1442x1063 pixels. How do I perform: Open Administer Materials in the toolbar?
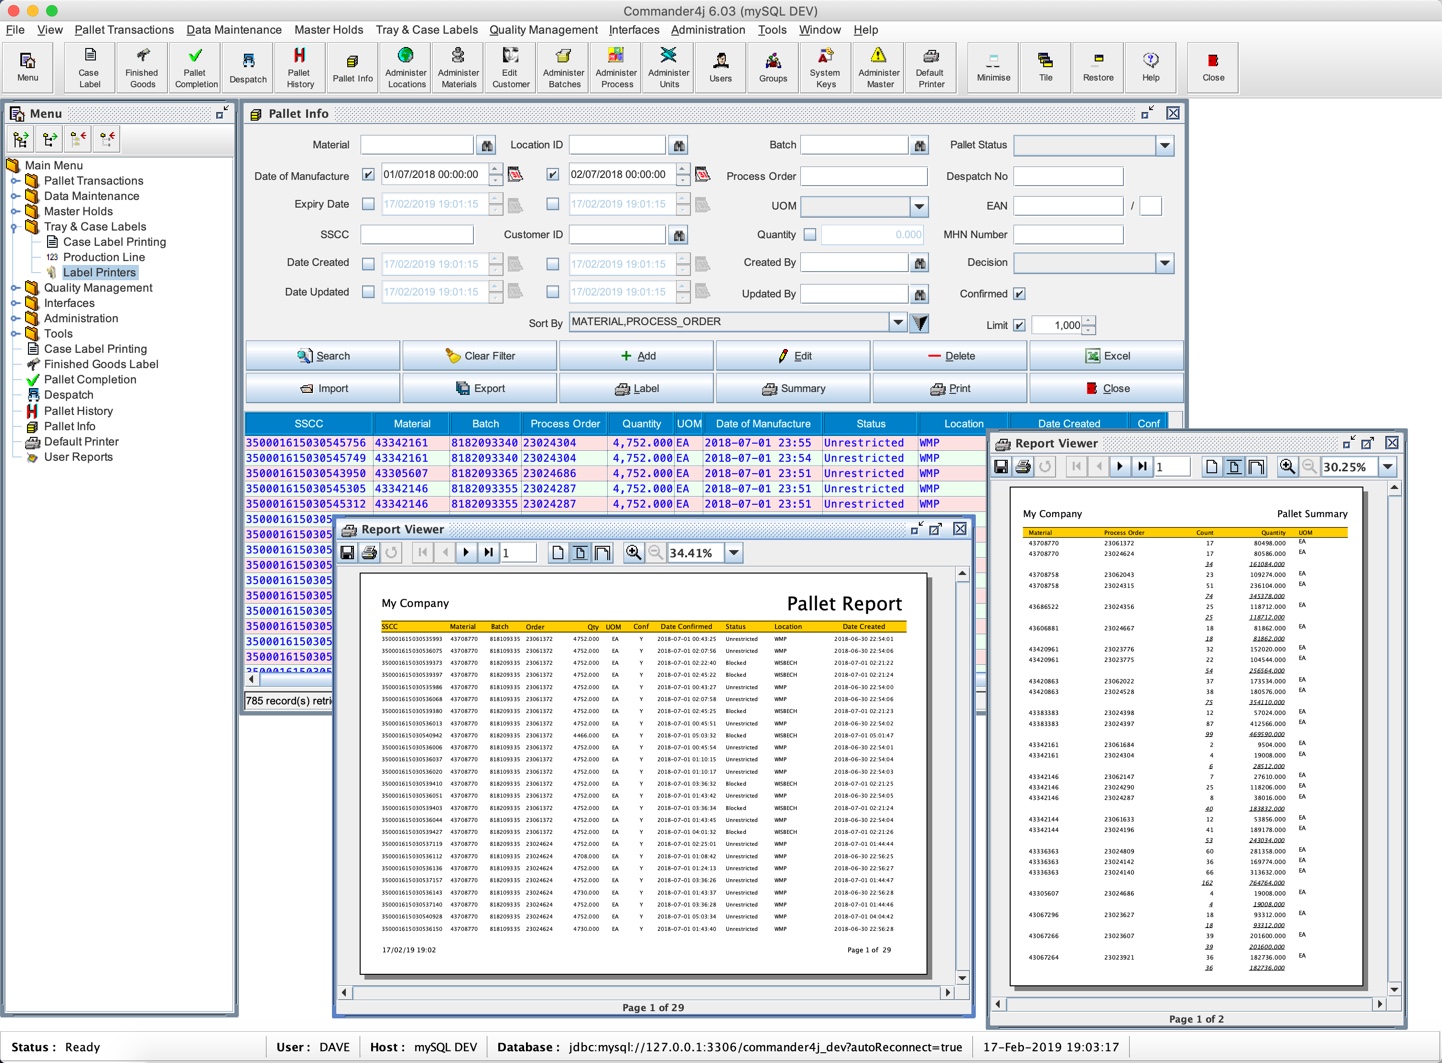[458, 66]
